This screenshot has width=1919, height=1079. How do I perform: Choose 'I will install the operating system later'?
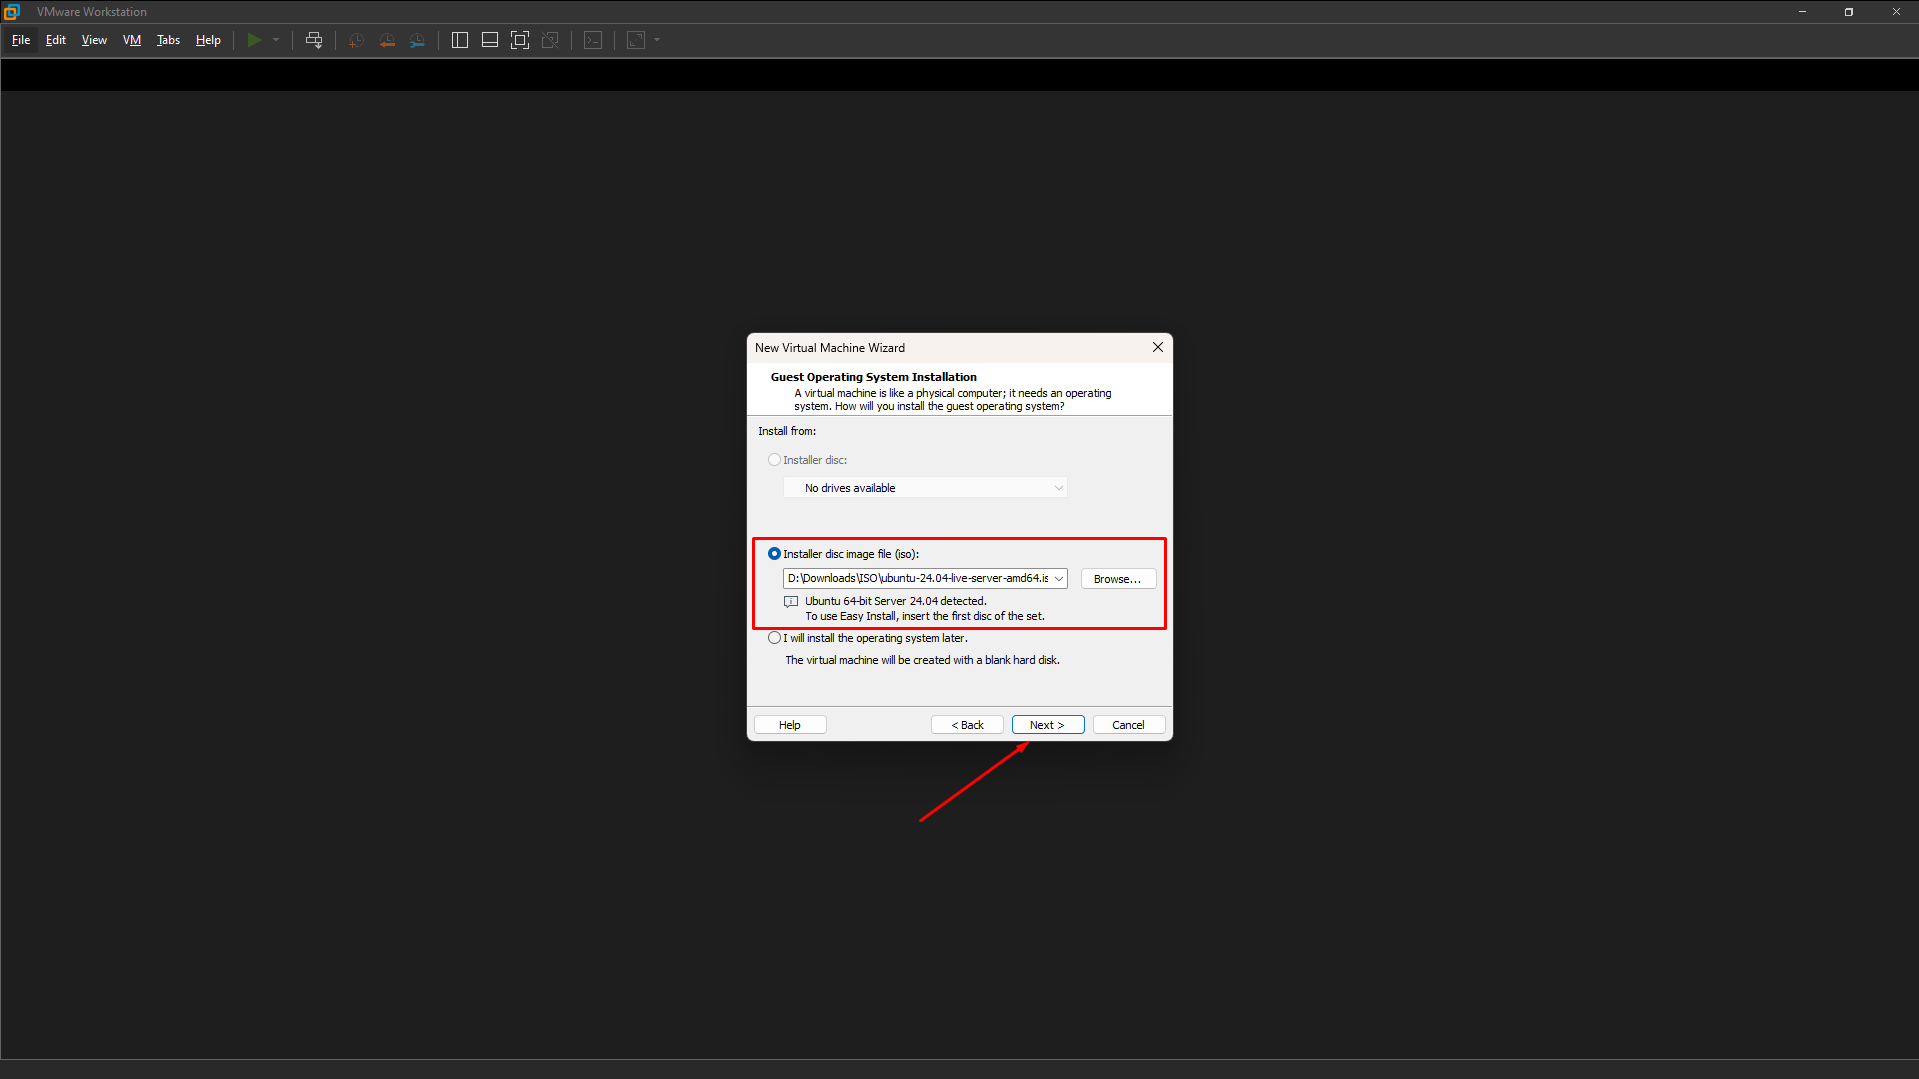[774, 638]
